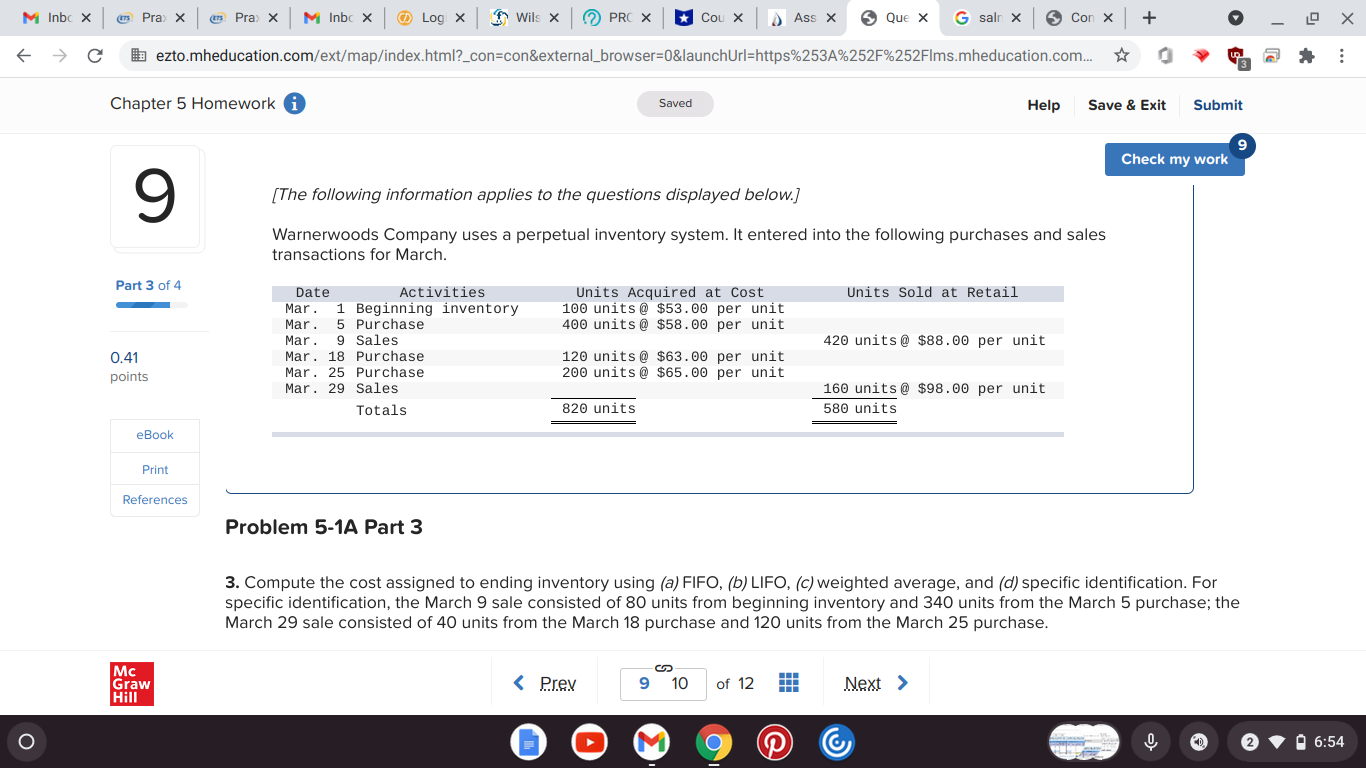Screen dimensions: 1366x768
Task: Open question grid navigator icon
Action: (x=788, y=683)
